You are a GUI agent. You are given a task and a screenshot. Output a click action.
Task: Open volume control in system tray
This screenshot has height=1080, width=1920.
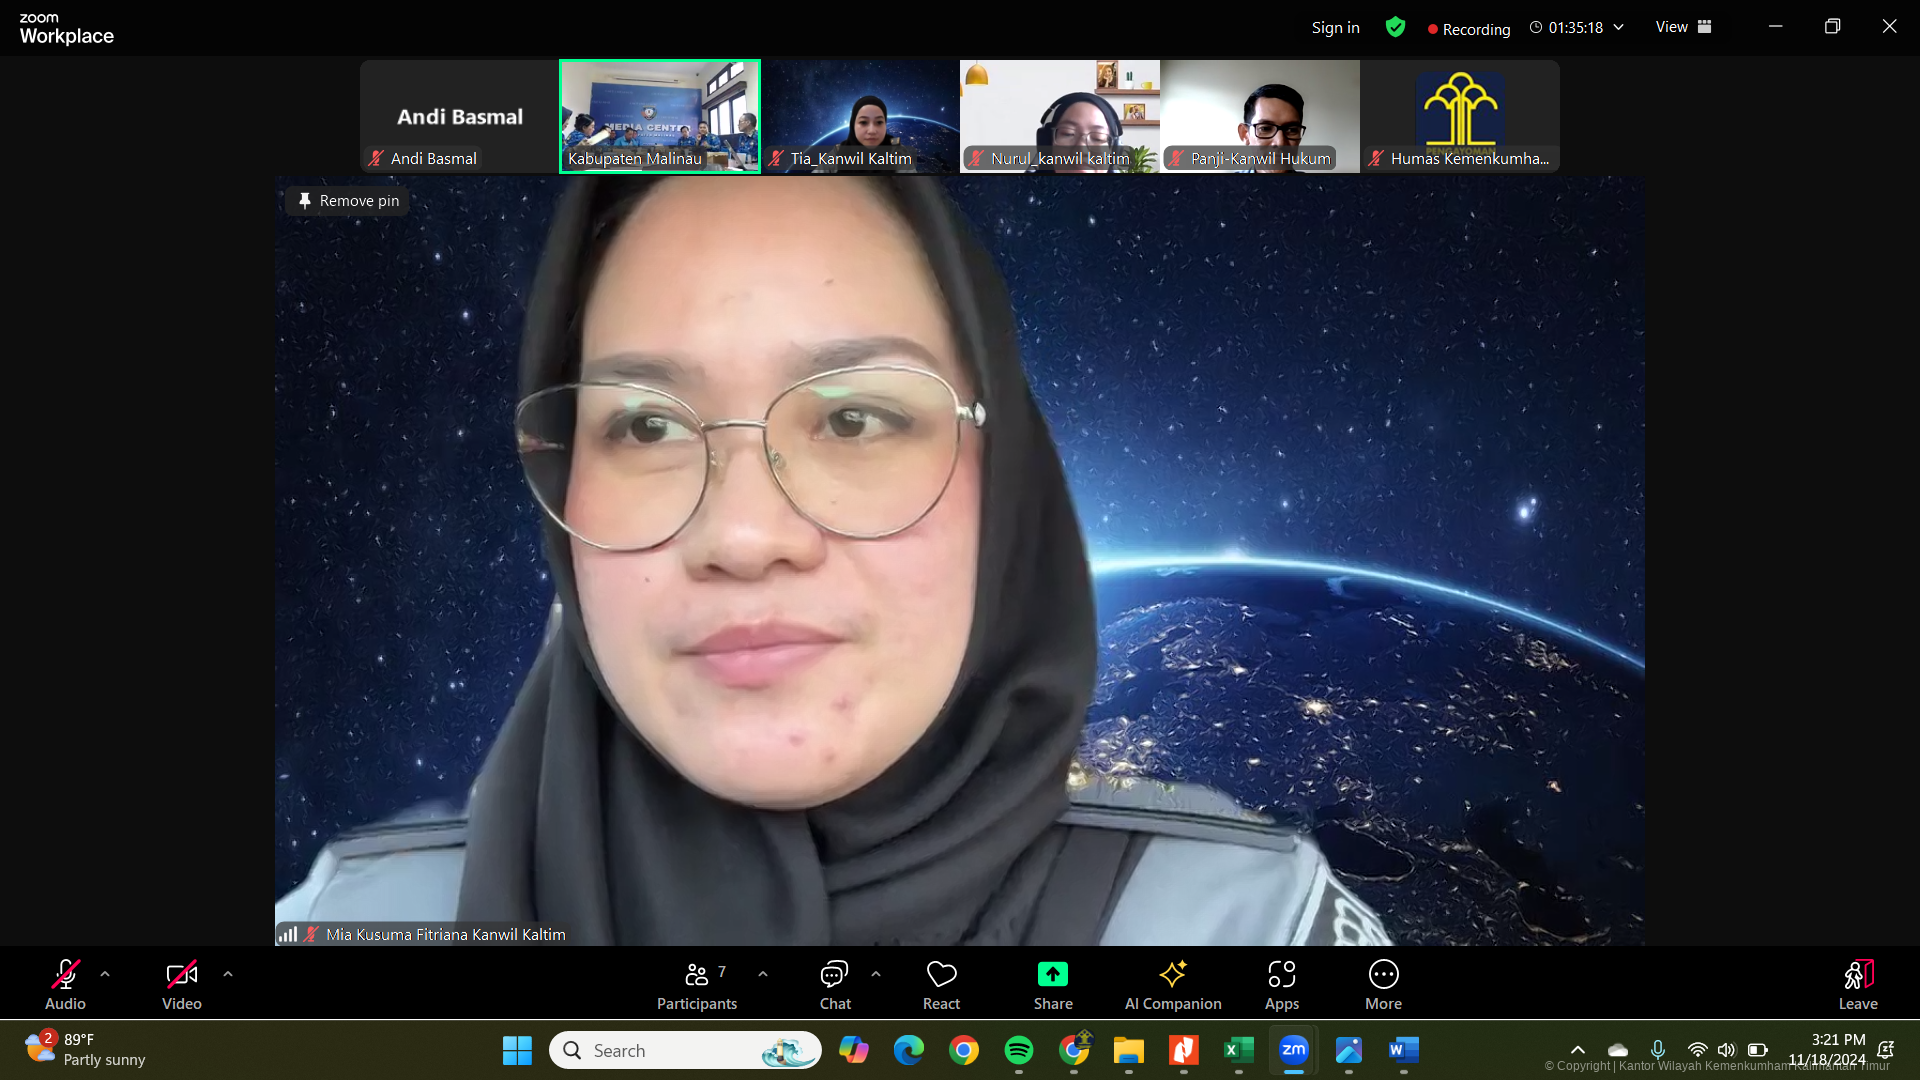(x=1727, y=1050)
